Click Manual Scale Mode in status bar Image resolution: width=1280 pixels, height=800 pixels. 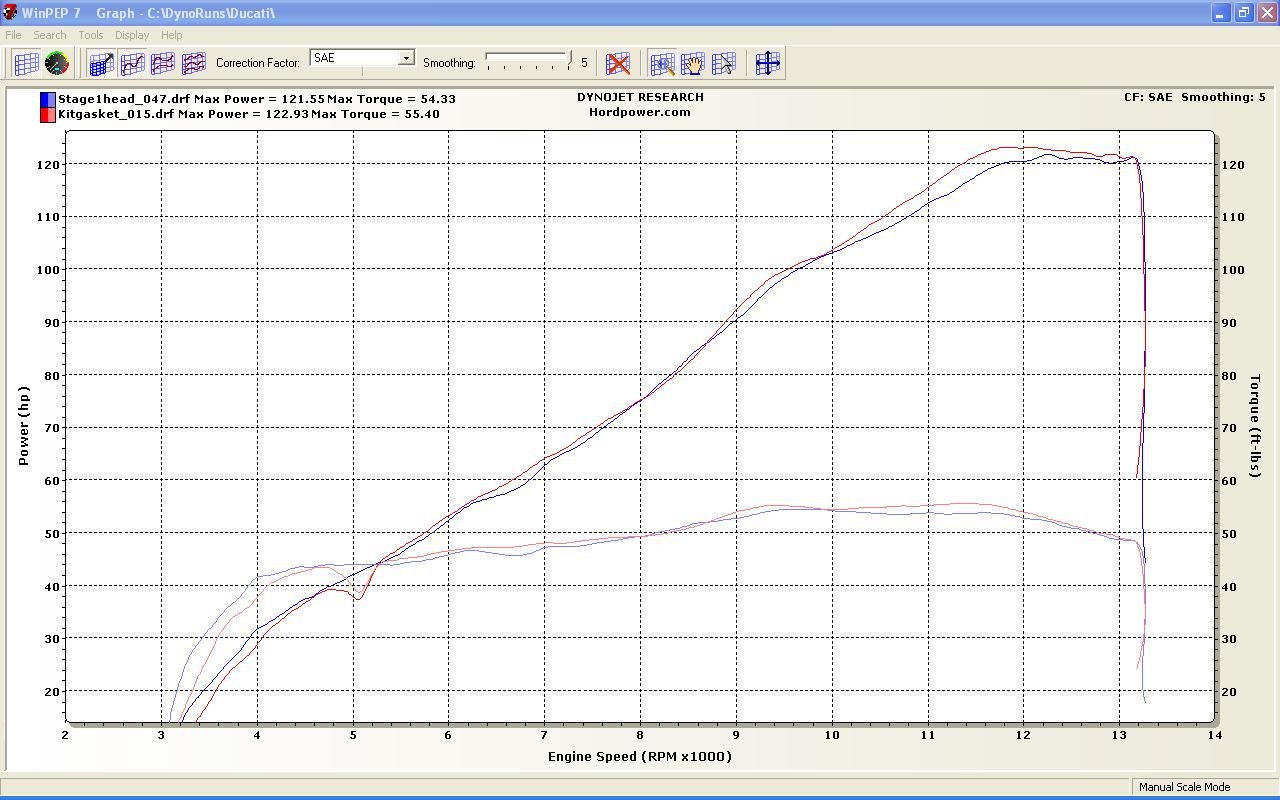click(1185, 787)
